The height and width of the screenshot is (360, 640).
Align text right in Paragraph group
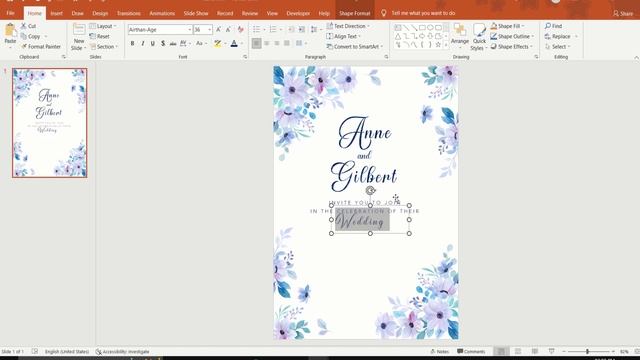click(277, 43)
